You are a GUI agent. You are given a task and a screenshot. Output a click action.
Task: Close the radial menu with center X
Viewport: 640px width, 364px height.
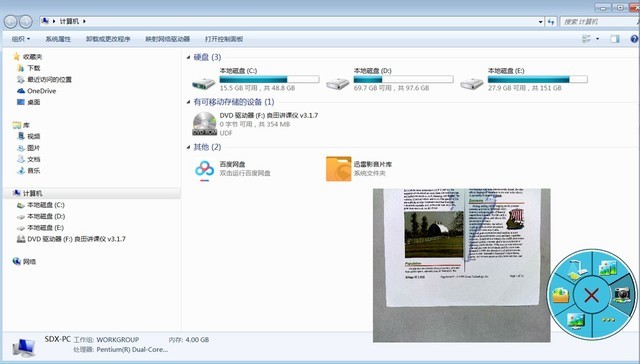(591, 295)
